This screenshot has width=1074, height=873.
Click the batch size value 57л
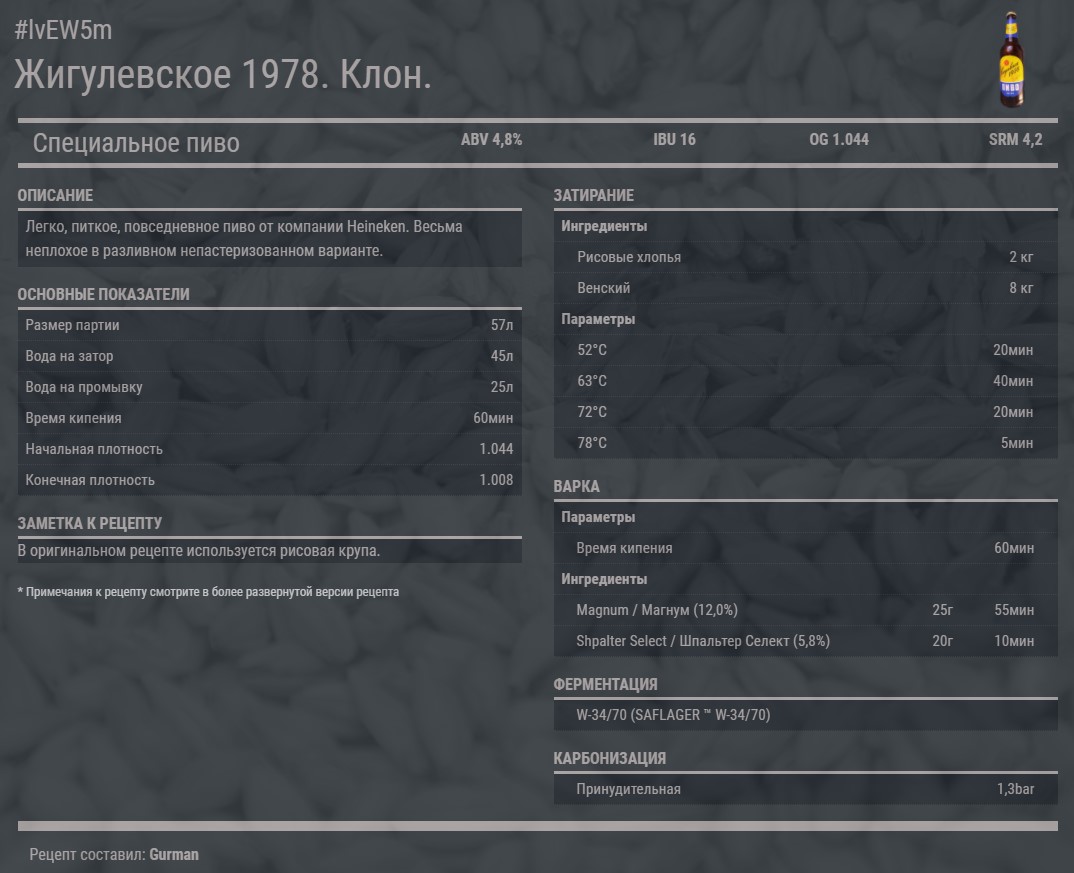point(501,325)
